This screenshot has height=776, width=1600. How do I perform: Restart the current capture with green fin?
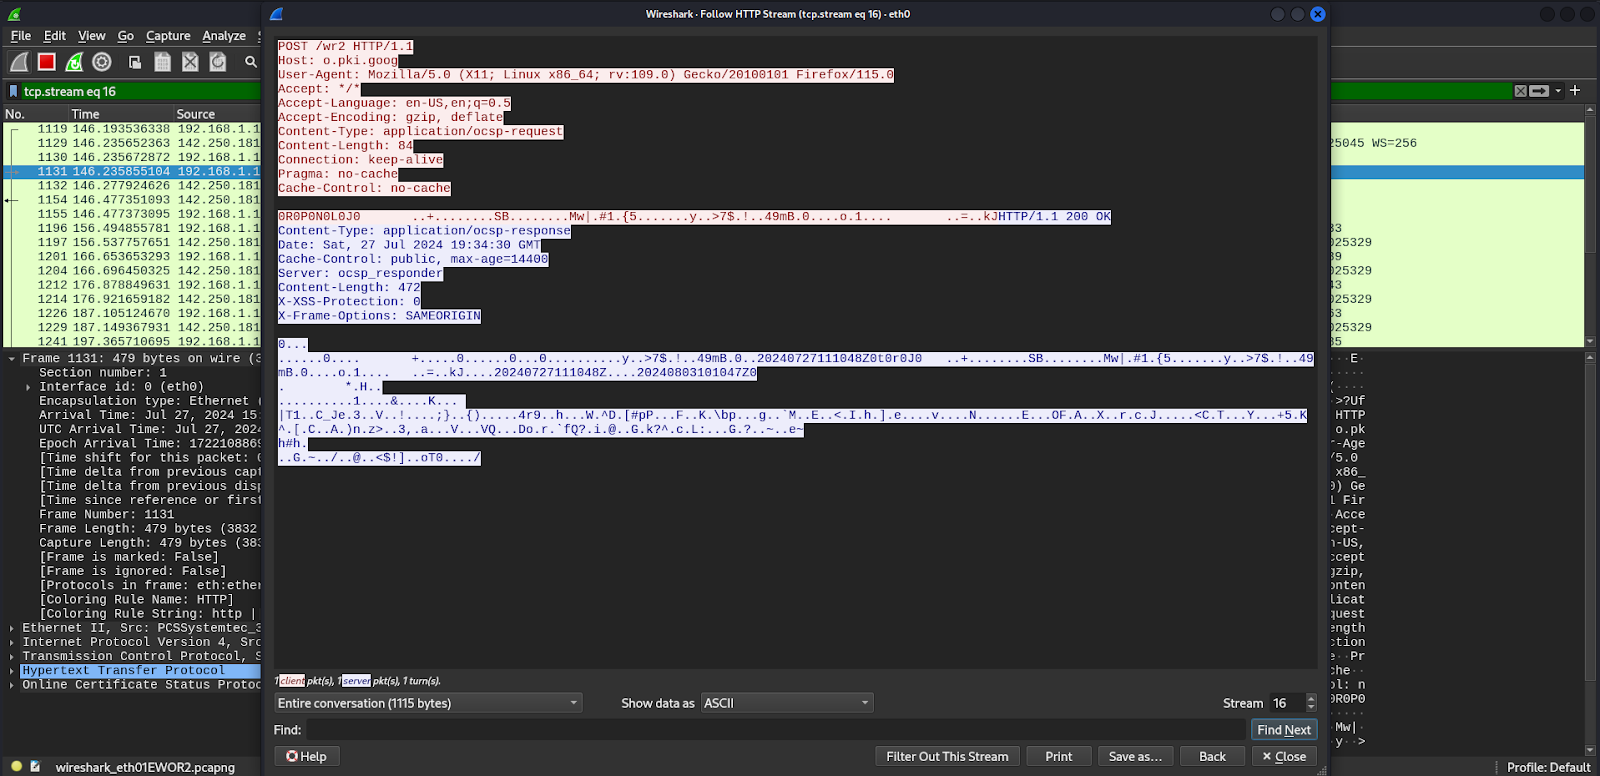coord(74,62)
